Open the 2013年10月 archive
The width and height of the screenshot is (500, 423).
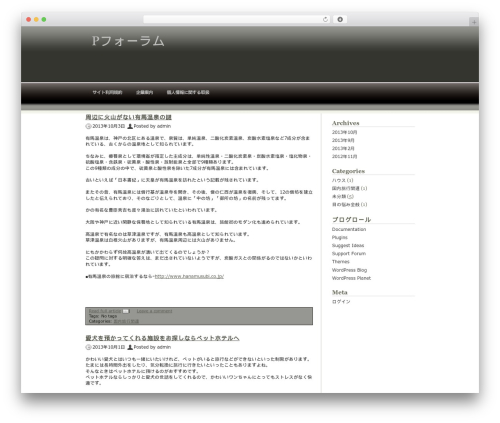coord(344,132)
